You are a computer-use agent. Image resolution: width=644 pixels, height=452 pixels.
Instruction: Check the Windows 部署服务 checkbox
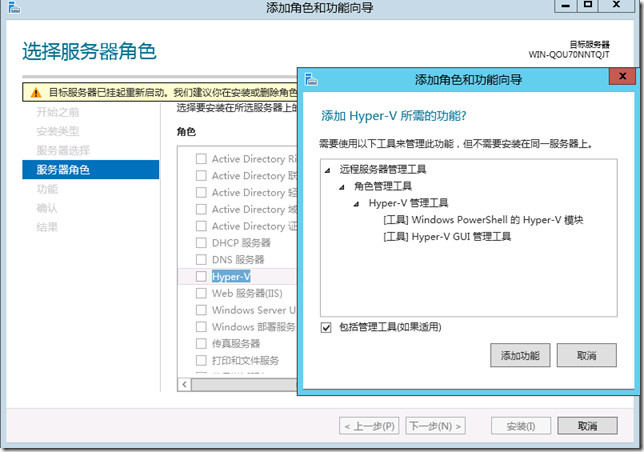click(x=201, y=327)
